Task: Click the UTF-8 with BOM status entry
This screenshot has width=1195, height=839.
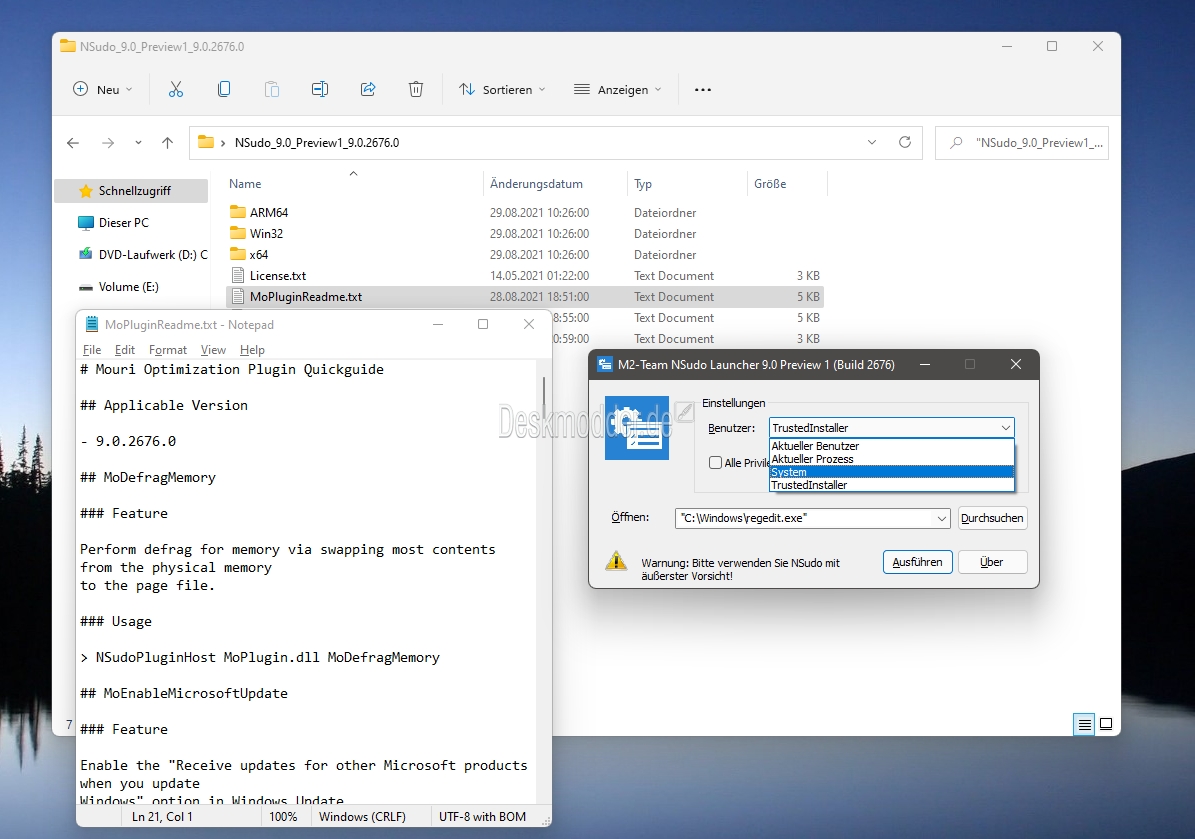Action: pyautogui.click(x=482, y=816)
